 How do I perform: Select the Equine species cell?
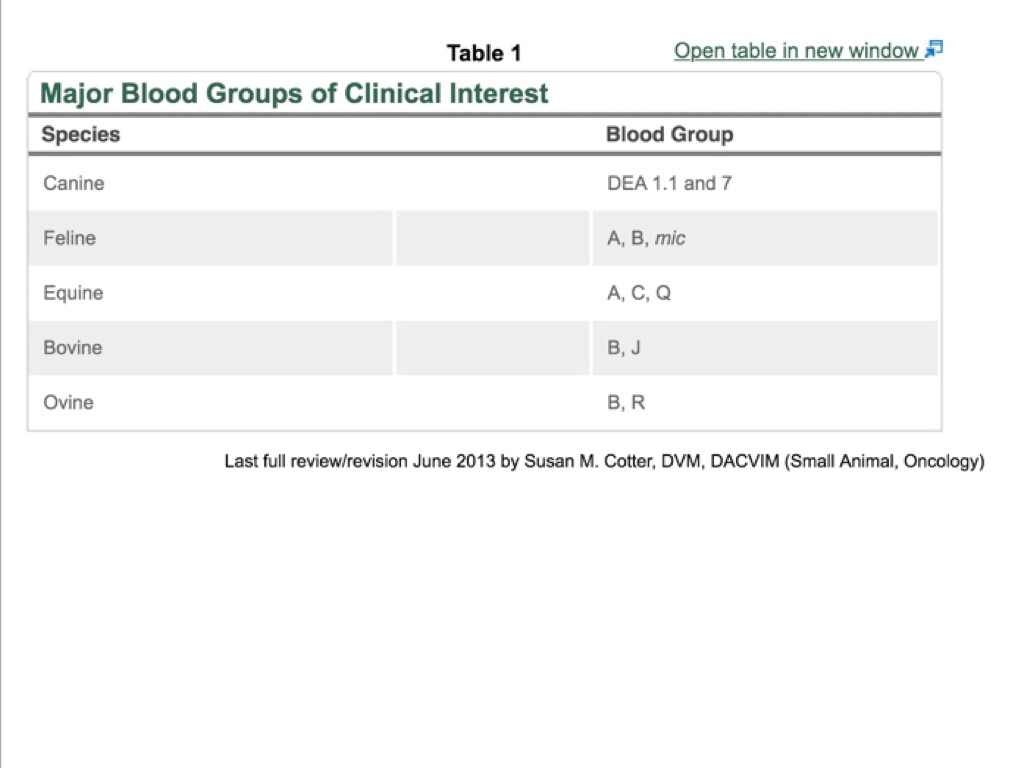(x=73, y=293)
